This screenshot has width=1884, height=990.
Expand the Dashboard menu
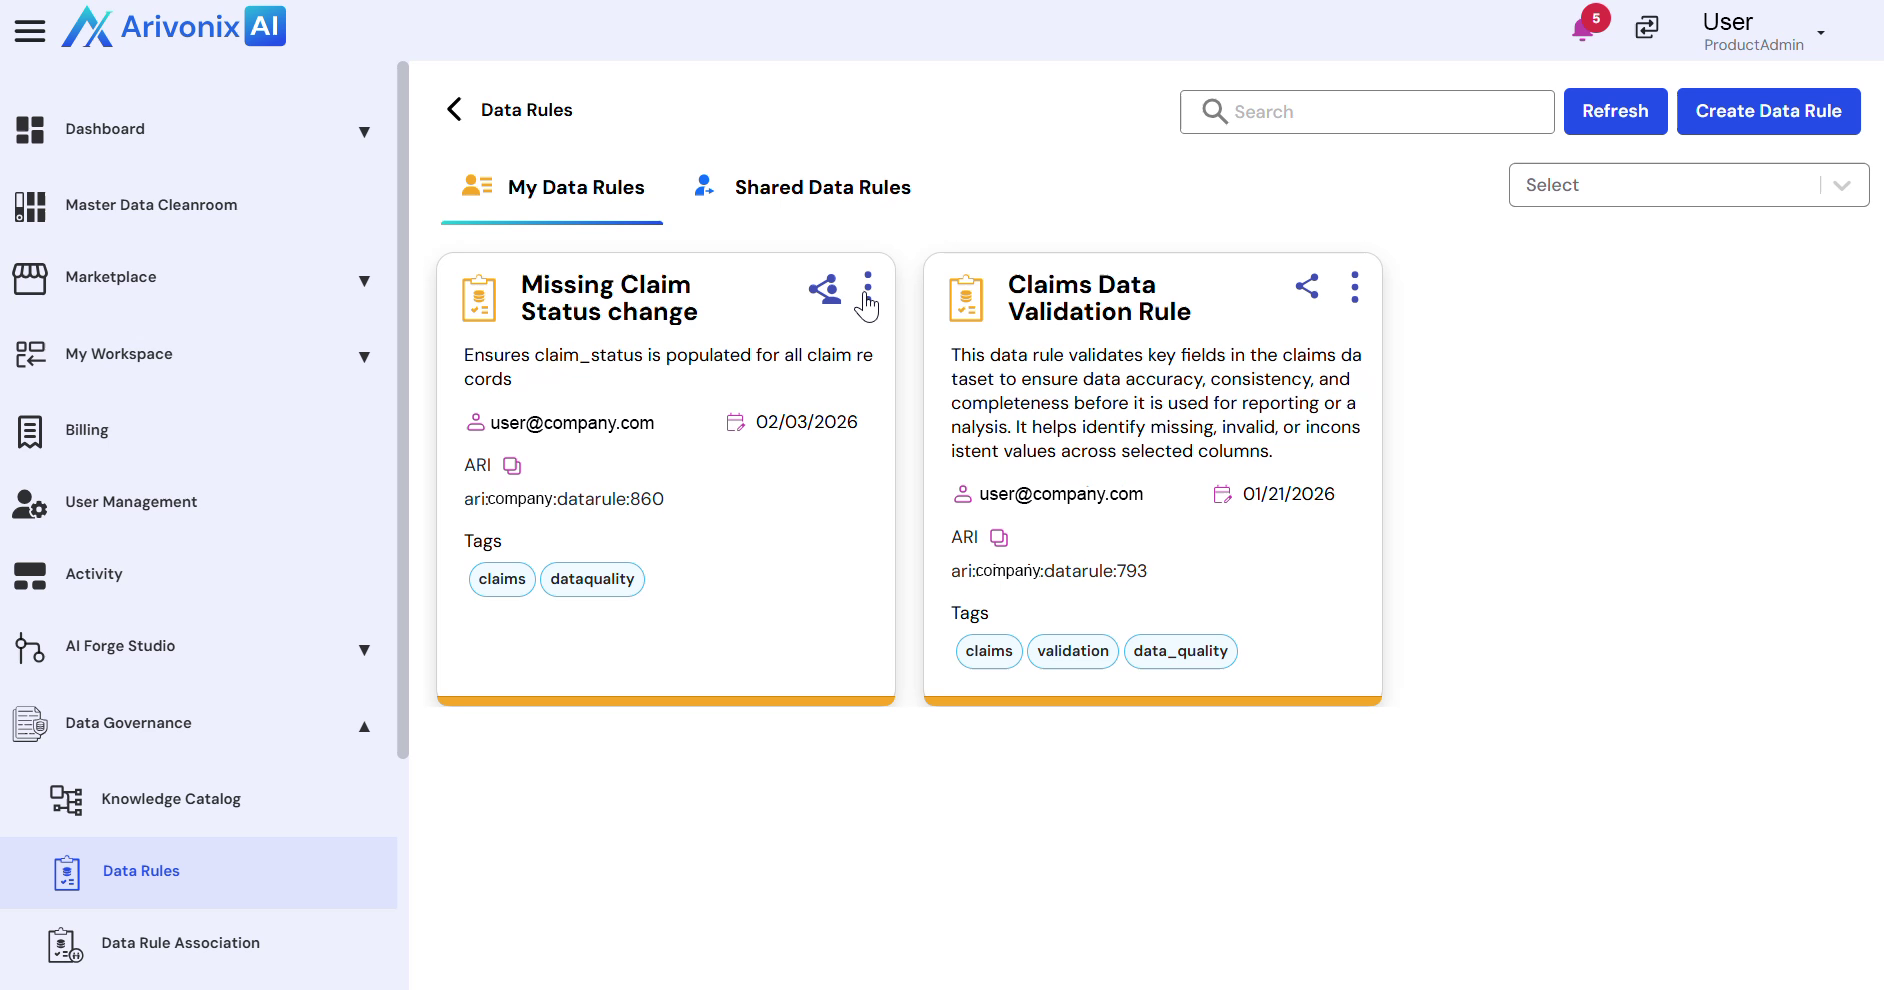tap(364, 131)
